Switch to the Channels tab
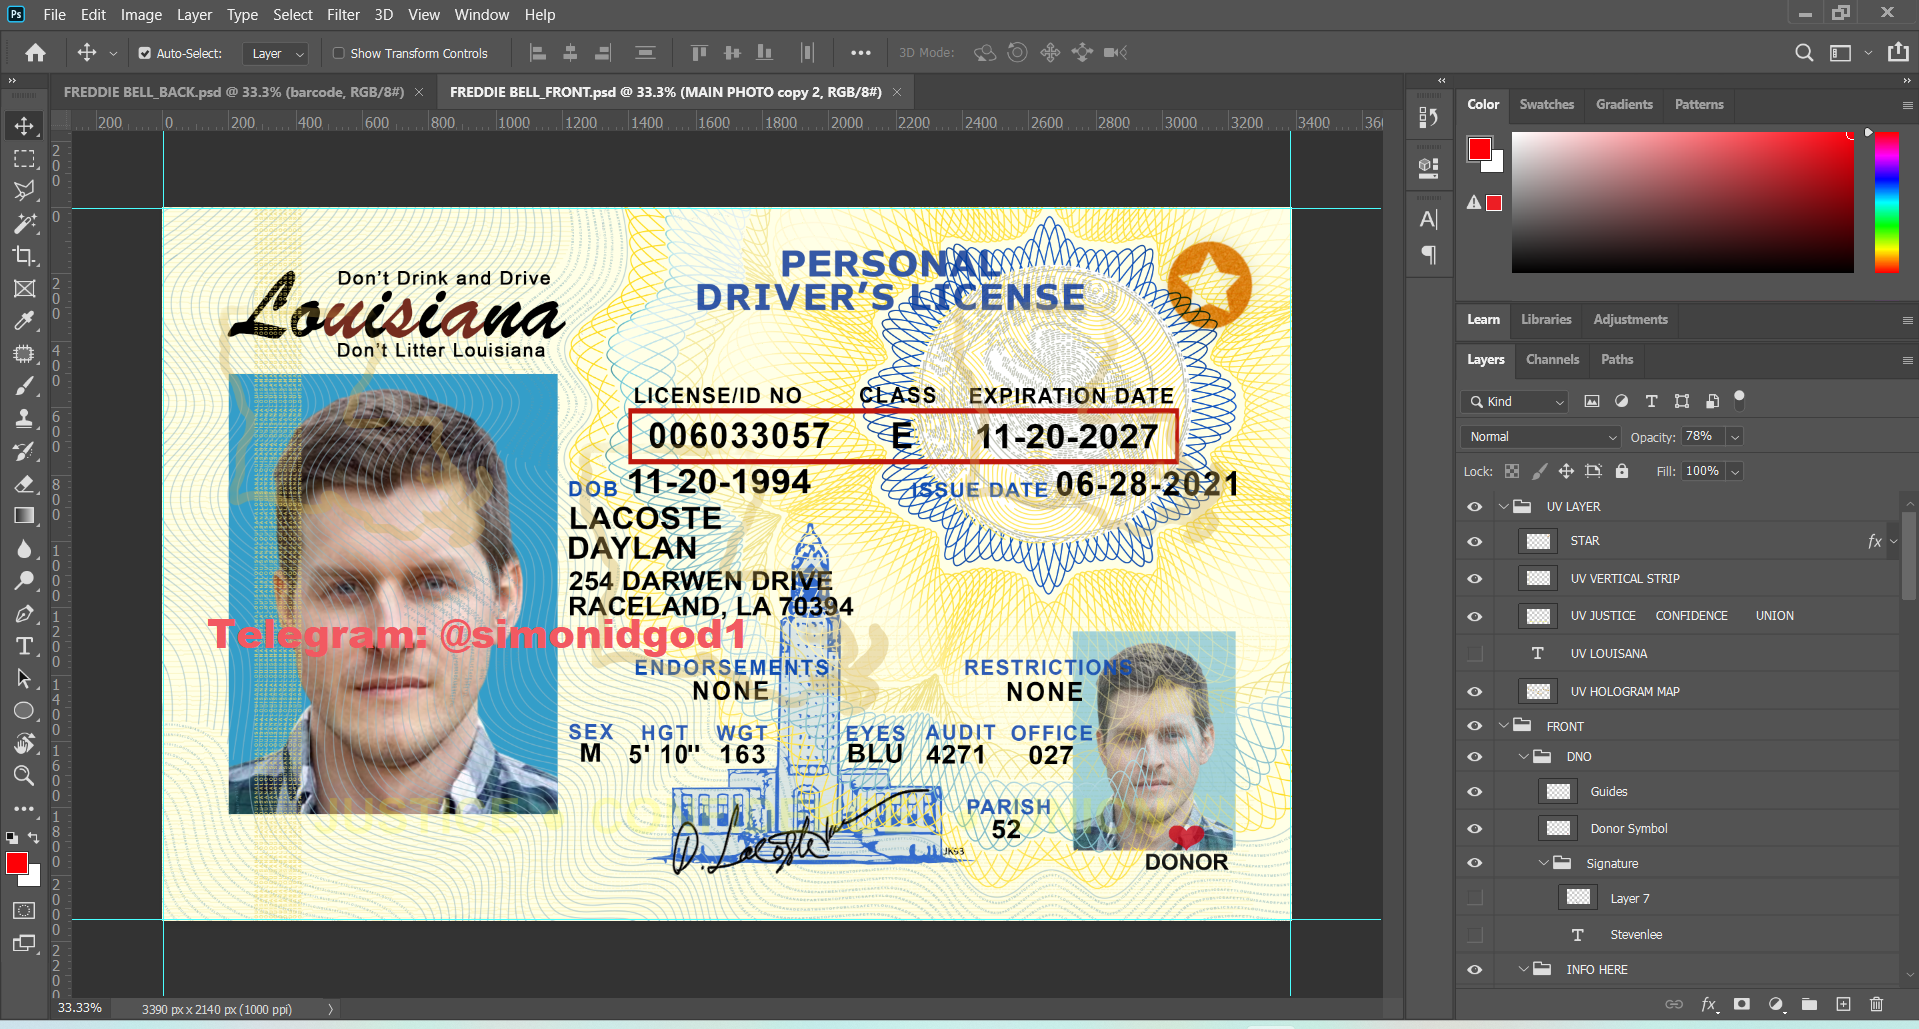Viewport: 1919px width, 1029px height. [x=1552, y=359]
